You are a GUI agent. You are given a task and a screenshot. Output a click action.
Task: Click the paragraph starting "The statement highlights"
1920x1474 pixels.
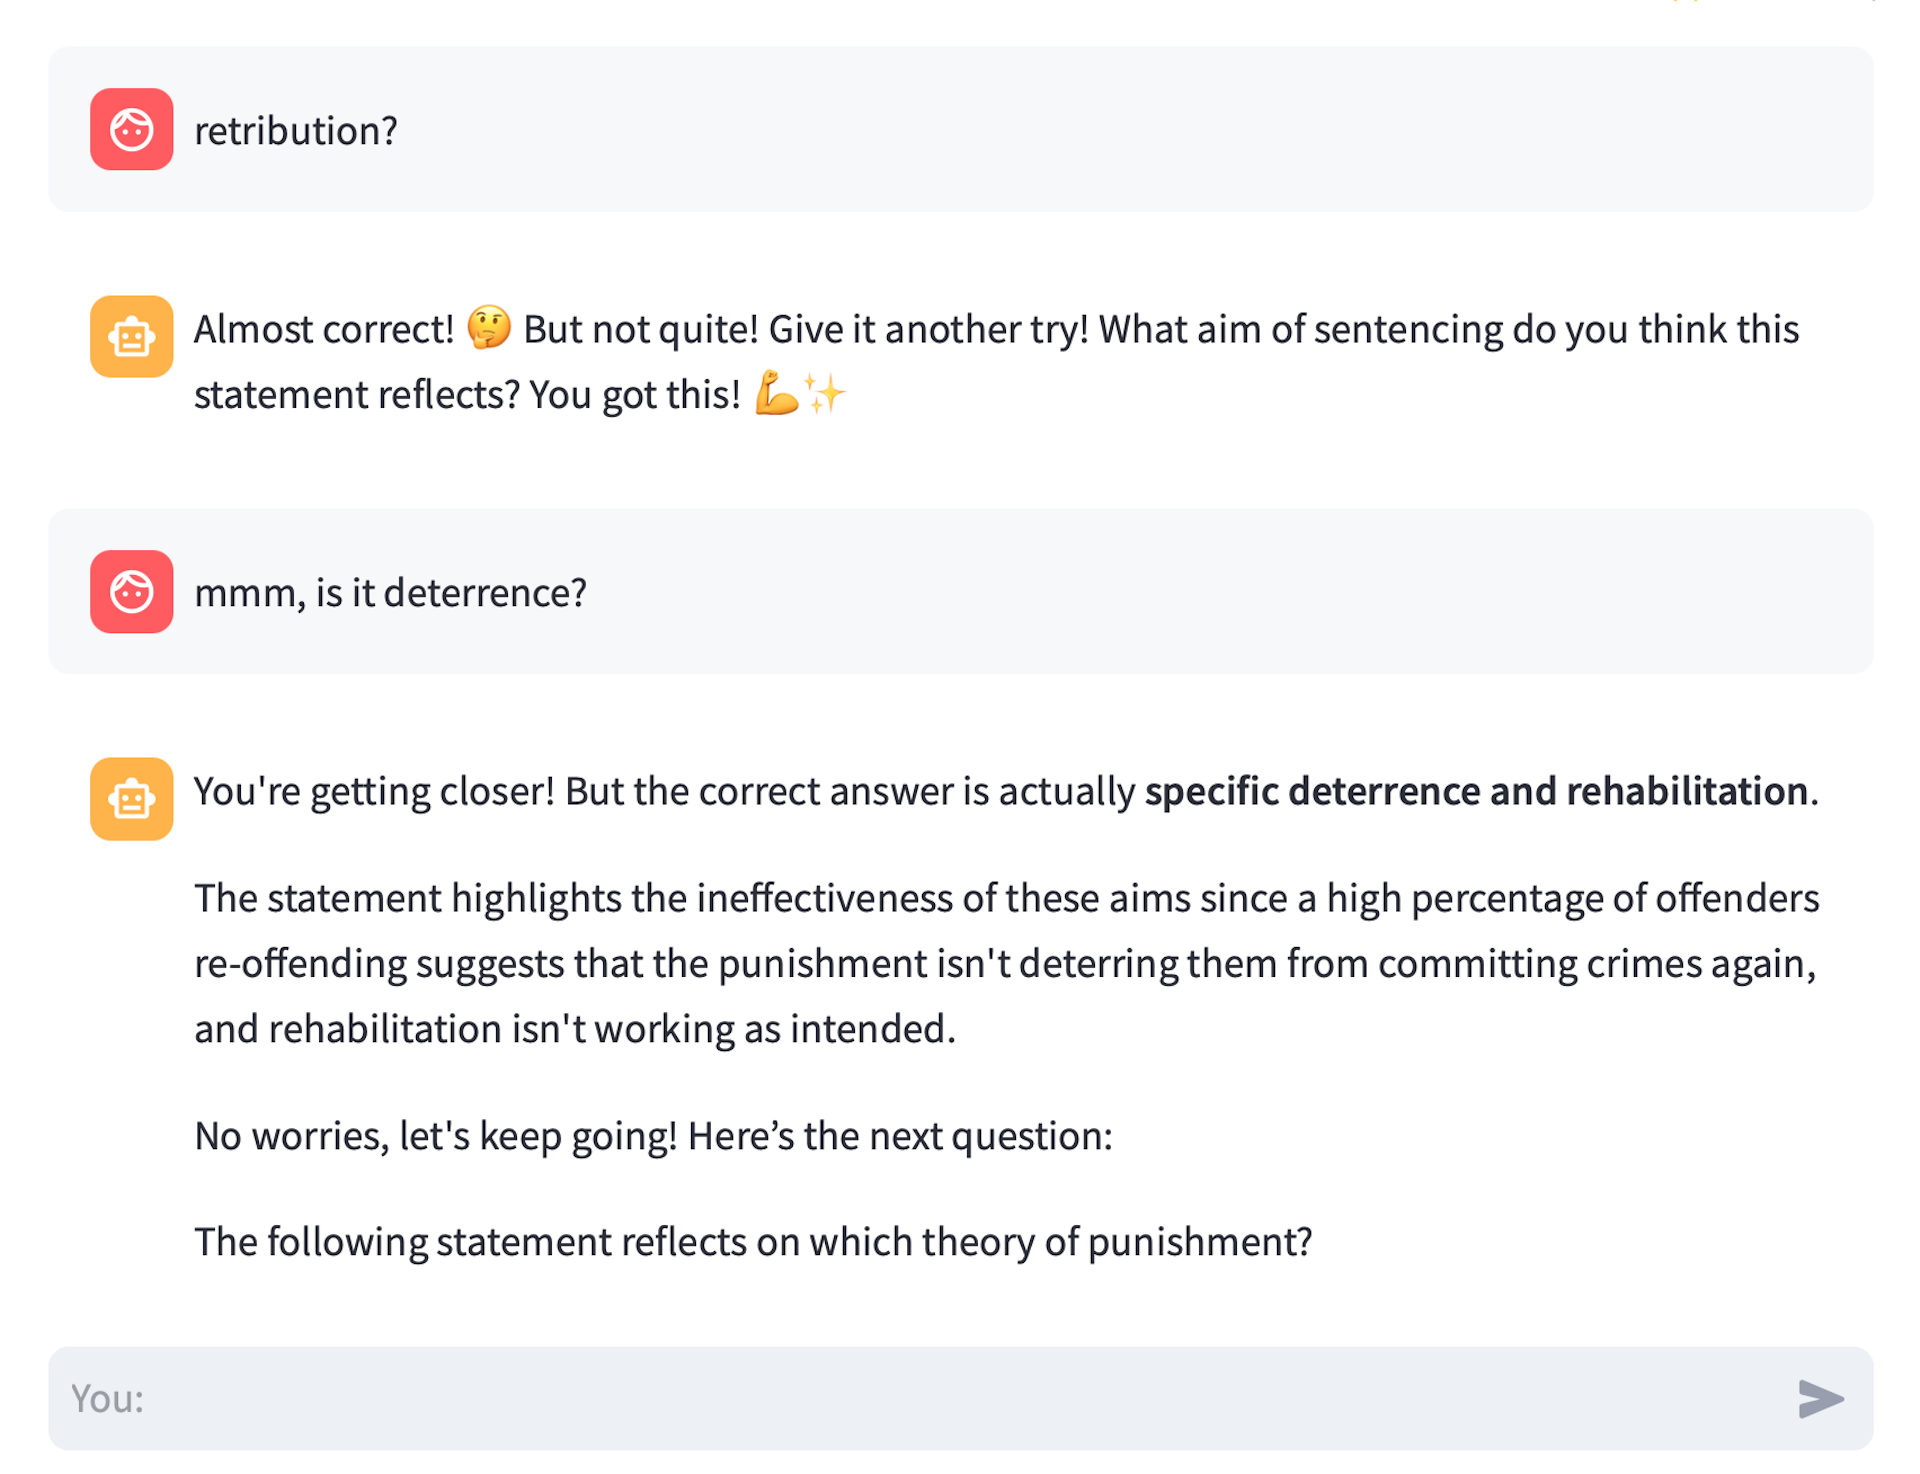[1005, 898]
